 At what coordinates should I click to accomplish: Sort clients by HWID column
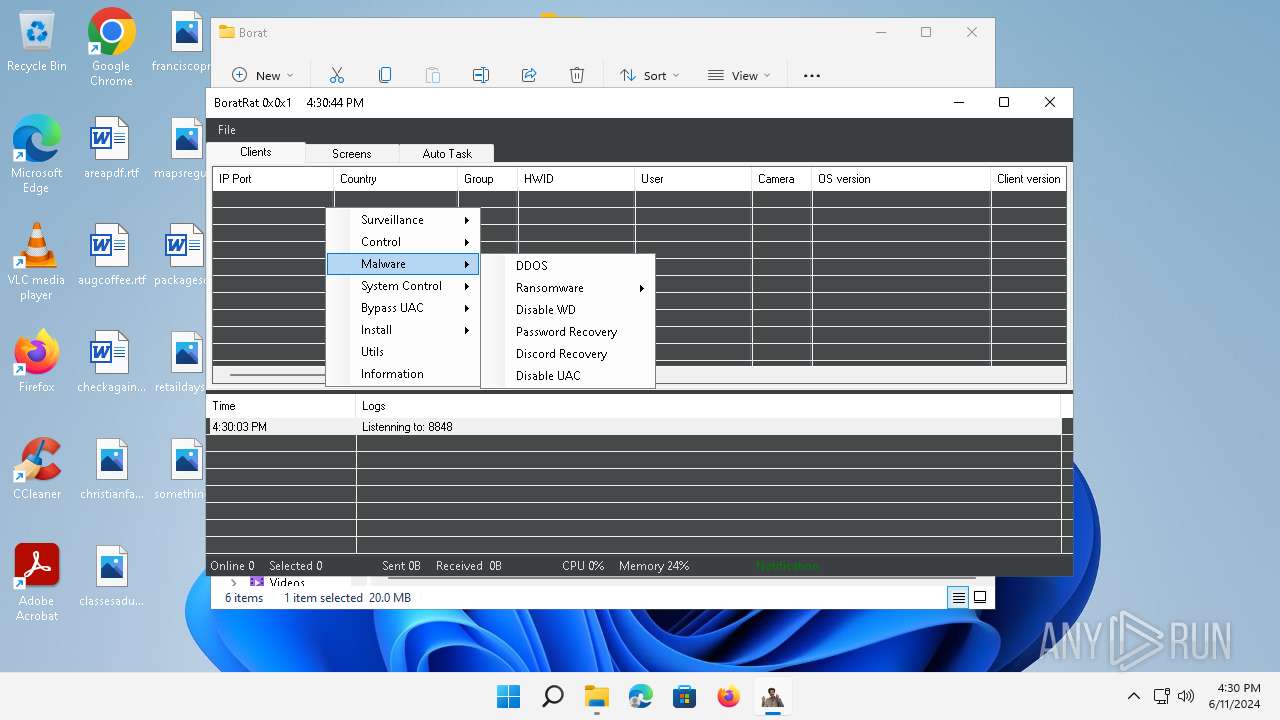pos(576,179)
